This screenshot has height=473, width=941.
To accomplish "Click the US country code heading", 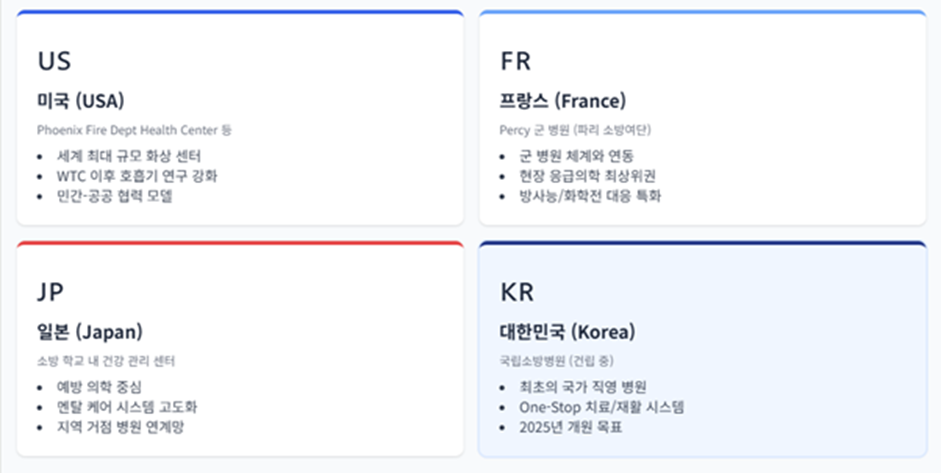I will (x=54, y=61).
